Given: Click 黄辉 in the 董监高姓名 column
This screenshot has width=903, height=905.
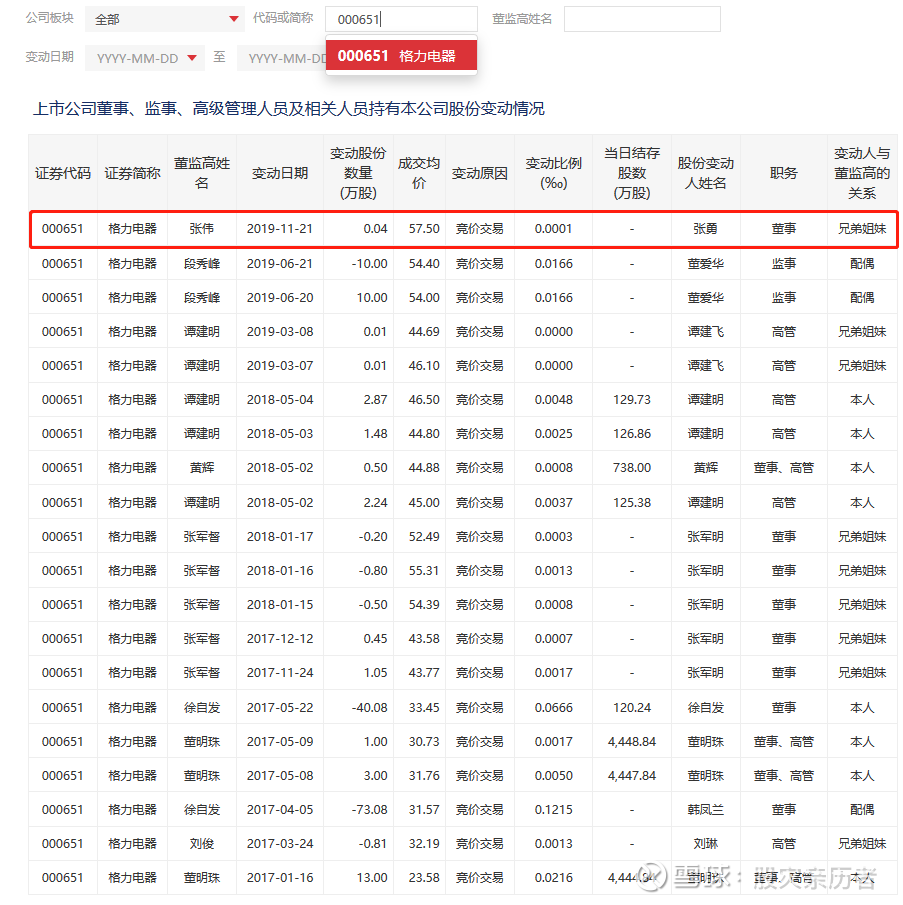Looking at the screenshot, I should (x=201, y=468).
